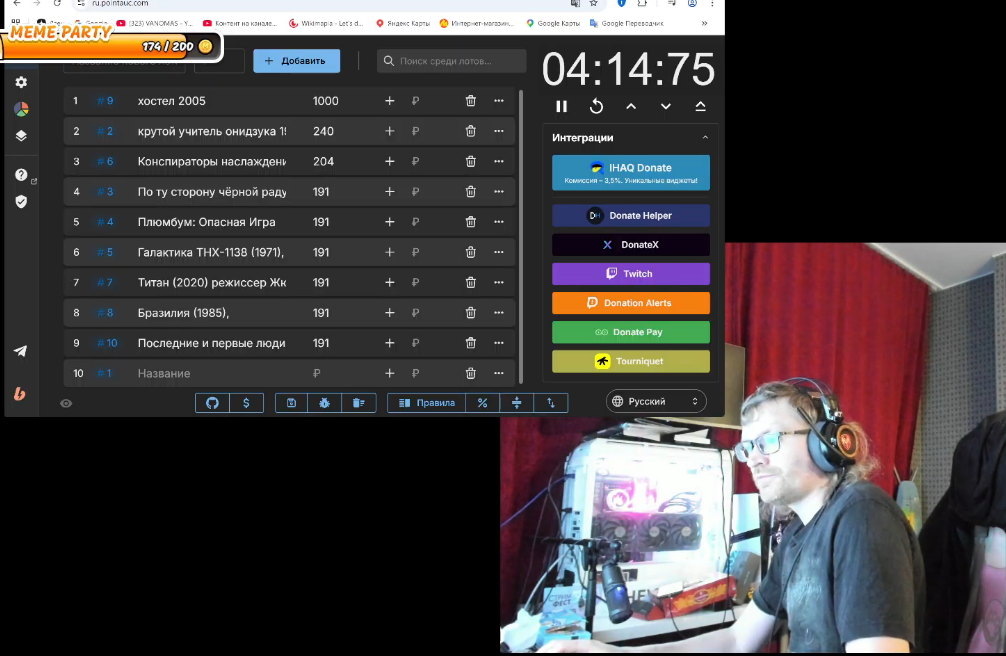Delete the крутой учитель онидзука lot
Image resolution: width=1006 pixels, height=656 pixels.
[x=470, y=131]
